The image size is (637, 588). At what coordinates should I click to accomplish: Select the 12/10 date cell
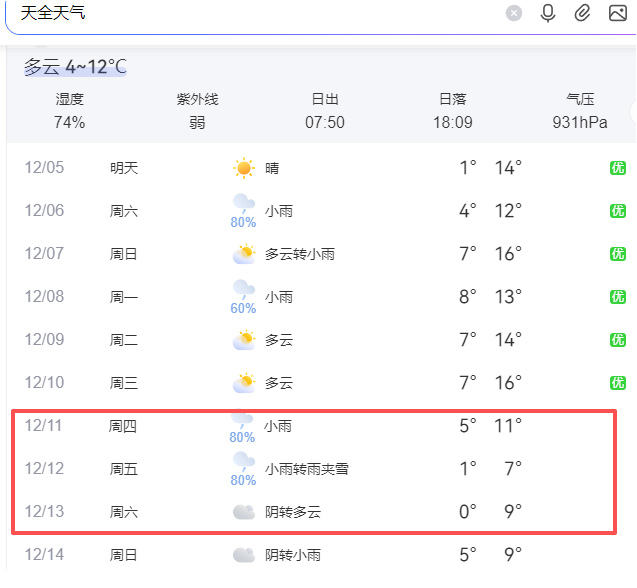[44, 382]
